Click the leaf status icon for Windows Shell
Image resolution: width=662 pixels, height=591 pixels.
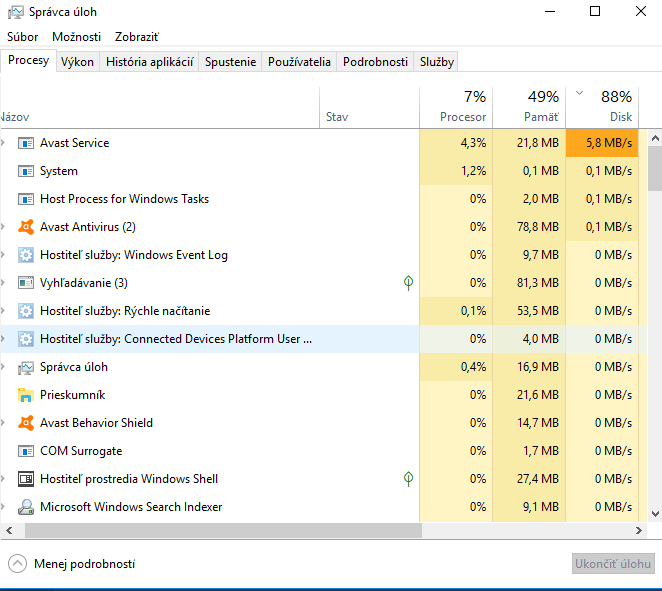tap(408, 479)
